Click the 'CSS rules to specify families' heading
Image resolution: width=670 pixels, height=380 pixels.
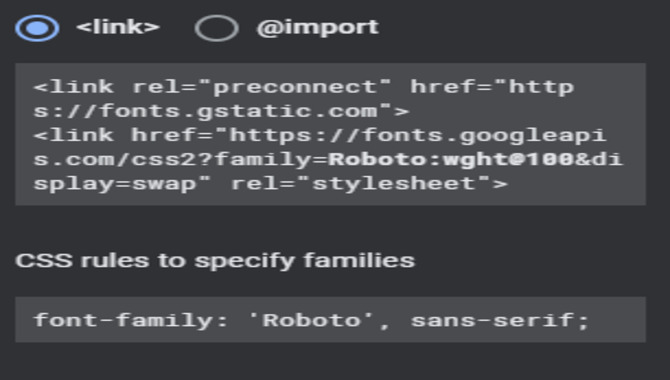pos(215,261)
